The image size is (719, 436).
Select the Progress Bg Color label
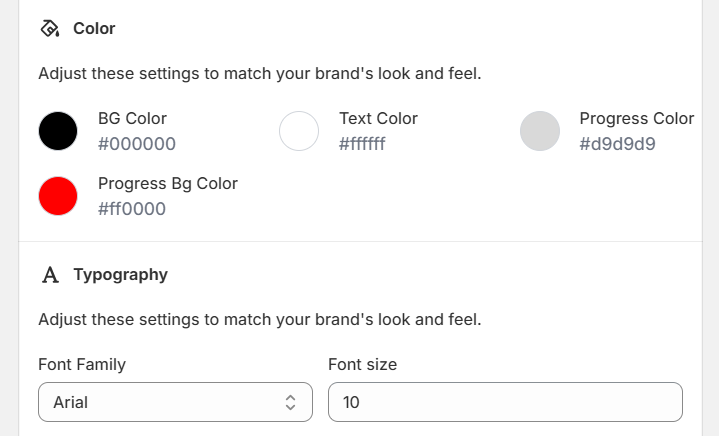tap(168, 183)
